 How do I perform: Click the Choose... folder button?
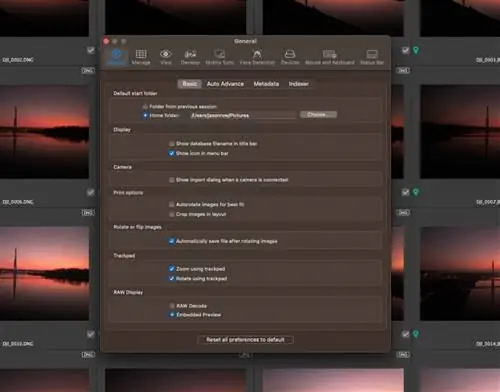coord(318,115)
